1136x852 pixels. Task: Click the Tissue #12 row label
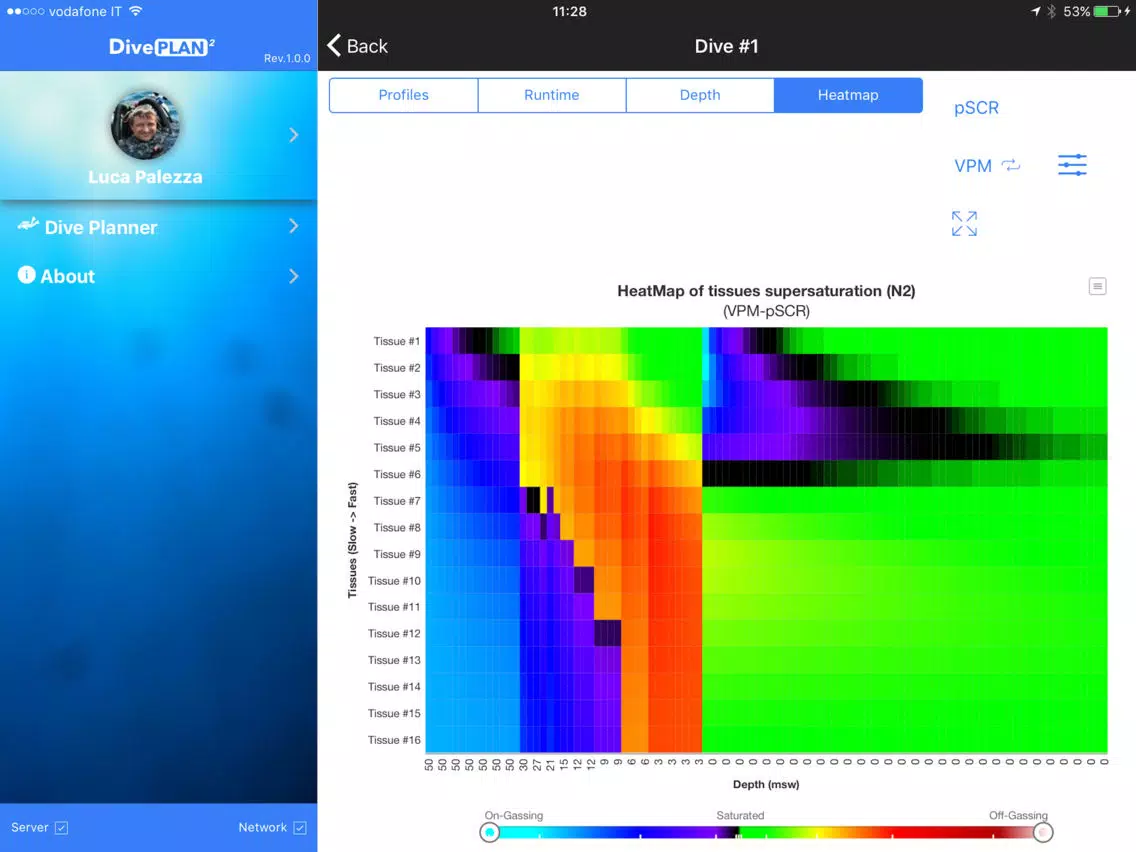point(393,634)
